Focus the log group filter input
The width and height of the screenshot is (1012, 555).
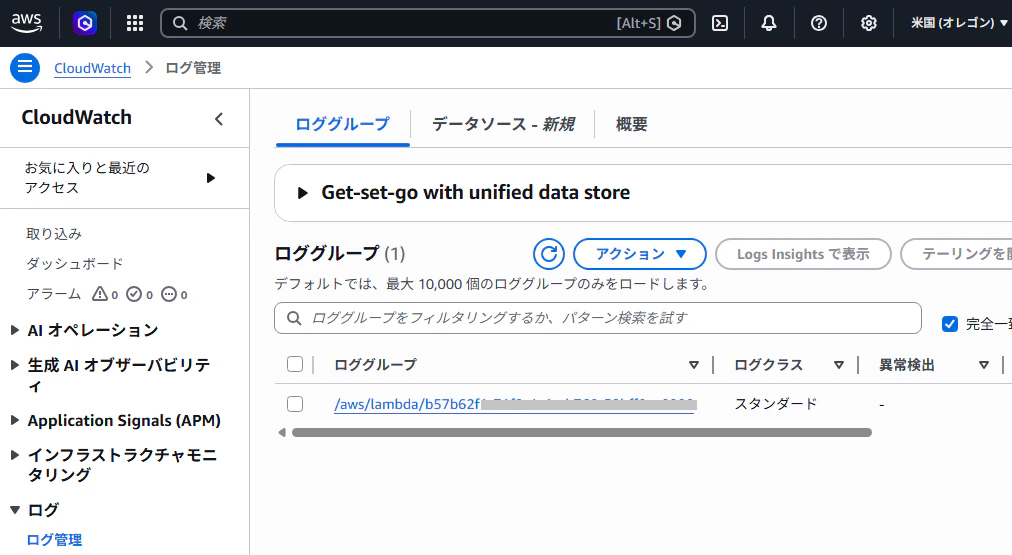(x=598, y=318)
